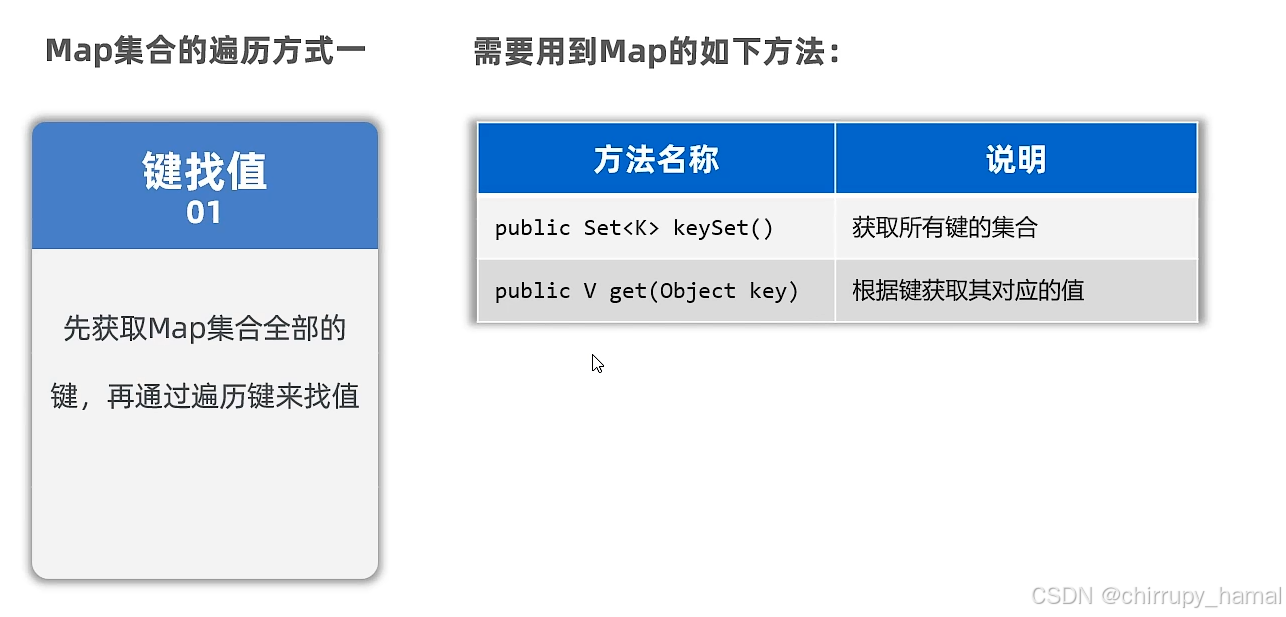Click the cell 'public Set<K> keySet()'
1286x617 pixels.
[656, 227]
